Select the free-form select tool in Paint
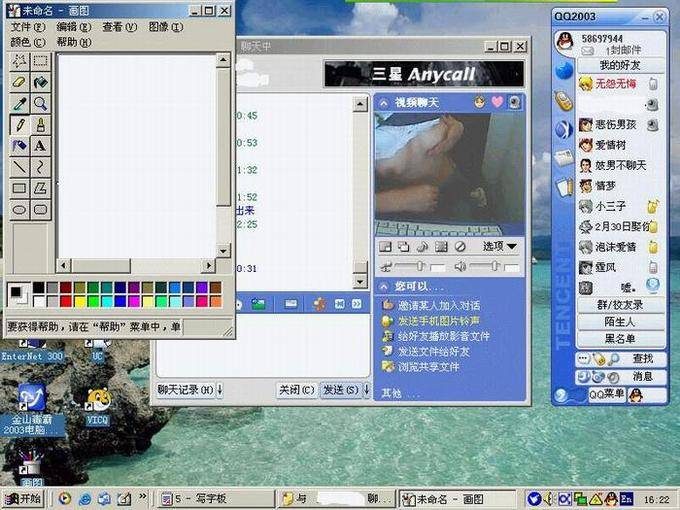 20,62
